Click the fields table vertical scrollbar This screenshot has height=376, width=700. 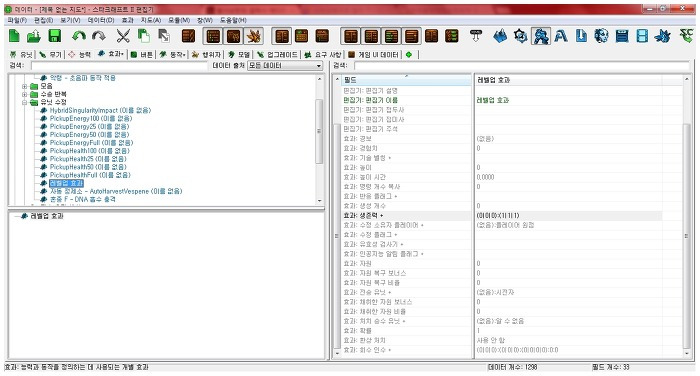(x=687, y=236)
